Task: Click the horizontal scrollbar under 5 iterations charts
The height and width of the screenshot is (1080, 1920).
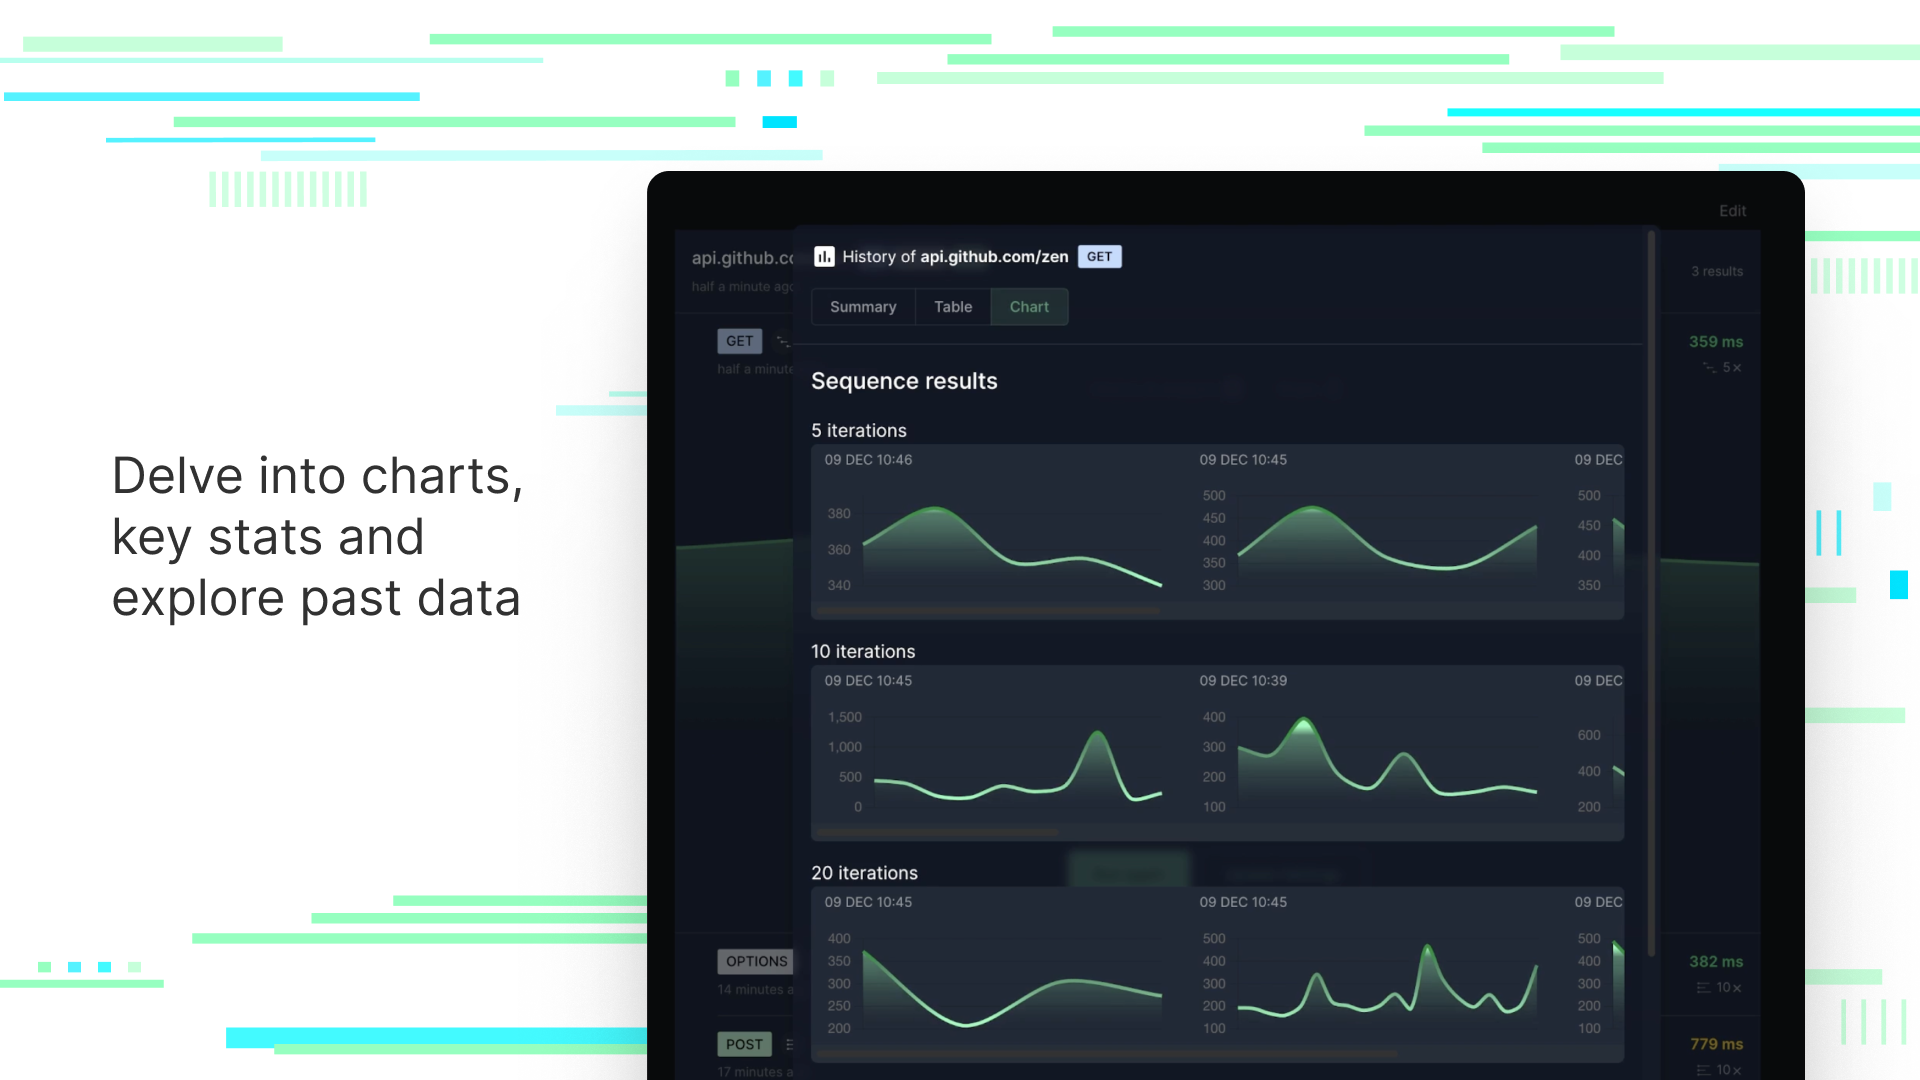Action: click(989, 611)
